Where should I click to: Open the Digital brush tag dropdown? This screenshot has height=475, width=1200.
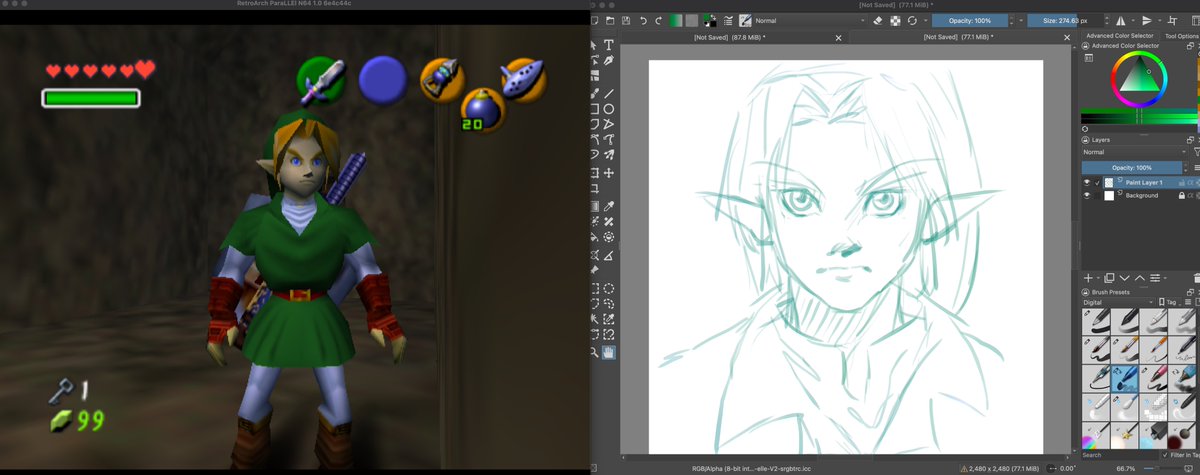1118,302
